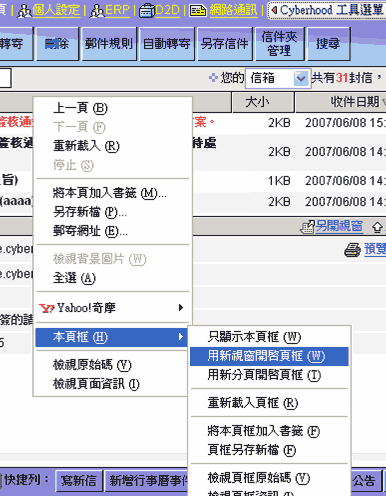Image resolution: width=386 pixels, height=496 pixels.
Task: Open the 本頁框 (H) submenu item
Action: [111, 337]
